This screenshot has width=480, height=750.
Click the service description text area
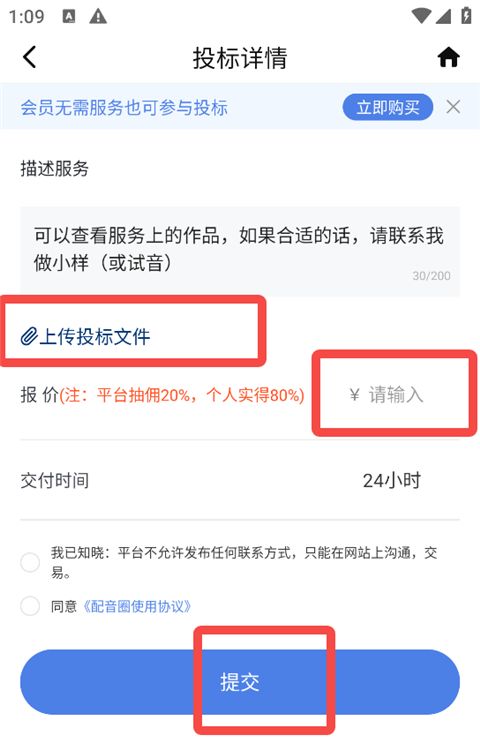coord(240,252)
